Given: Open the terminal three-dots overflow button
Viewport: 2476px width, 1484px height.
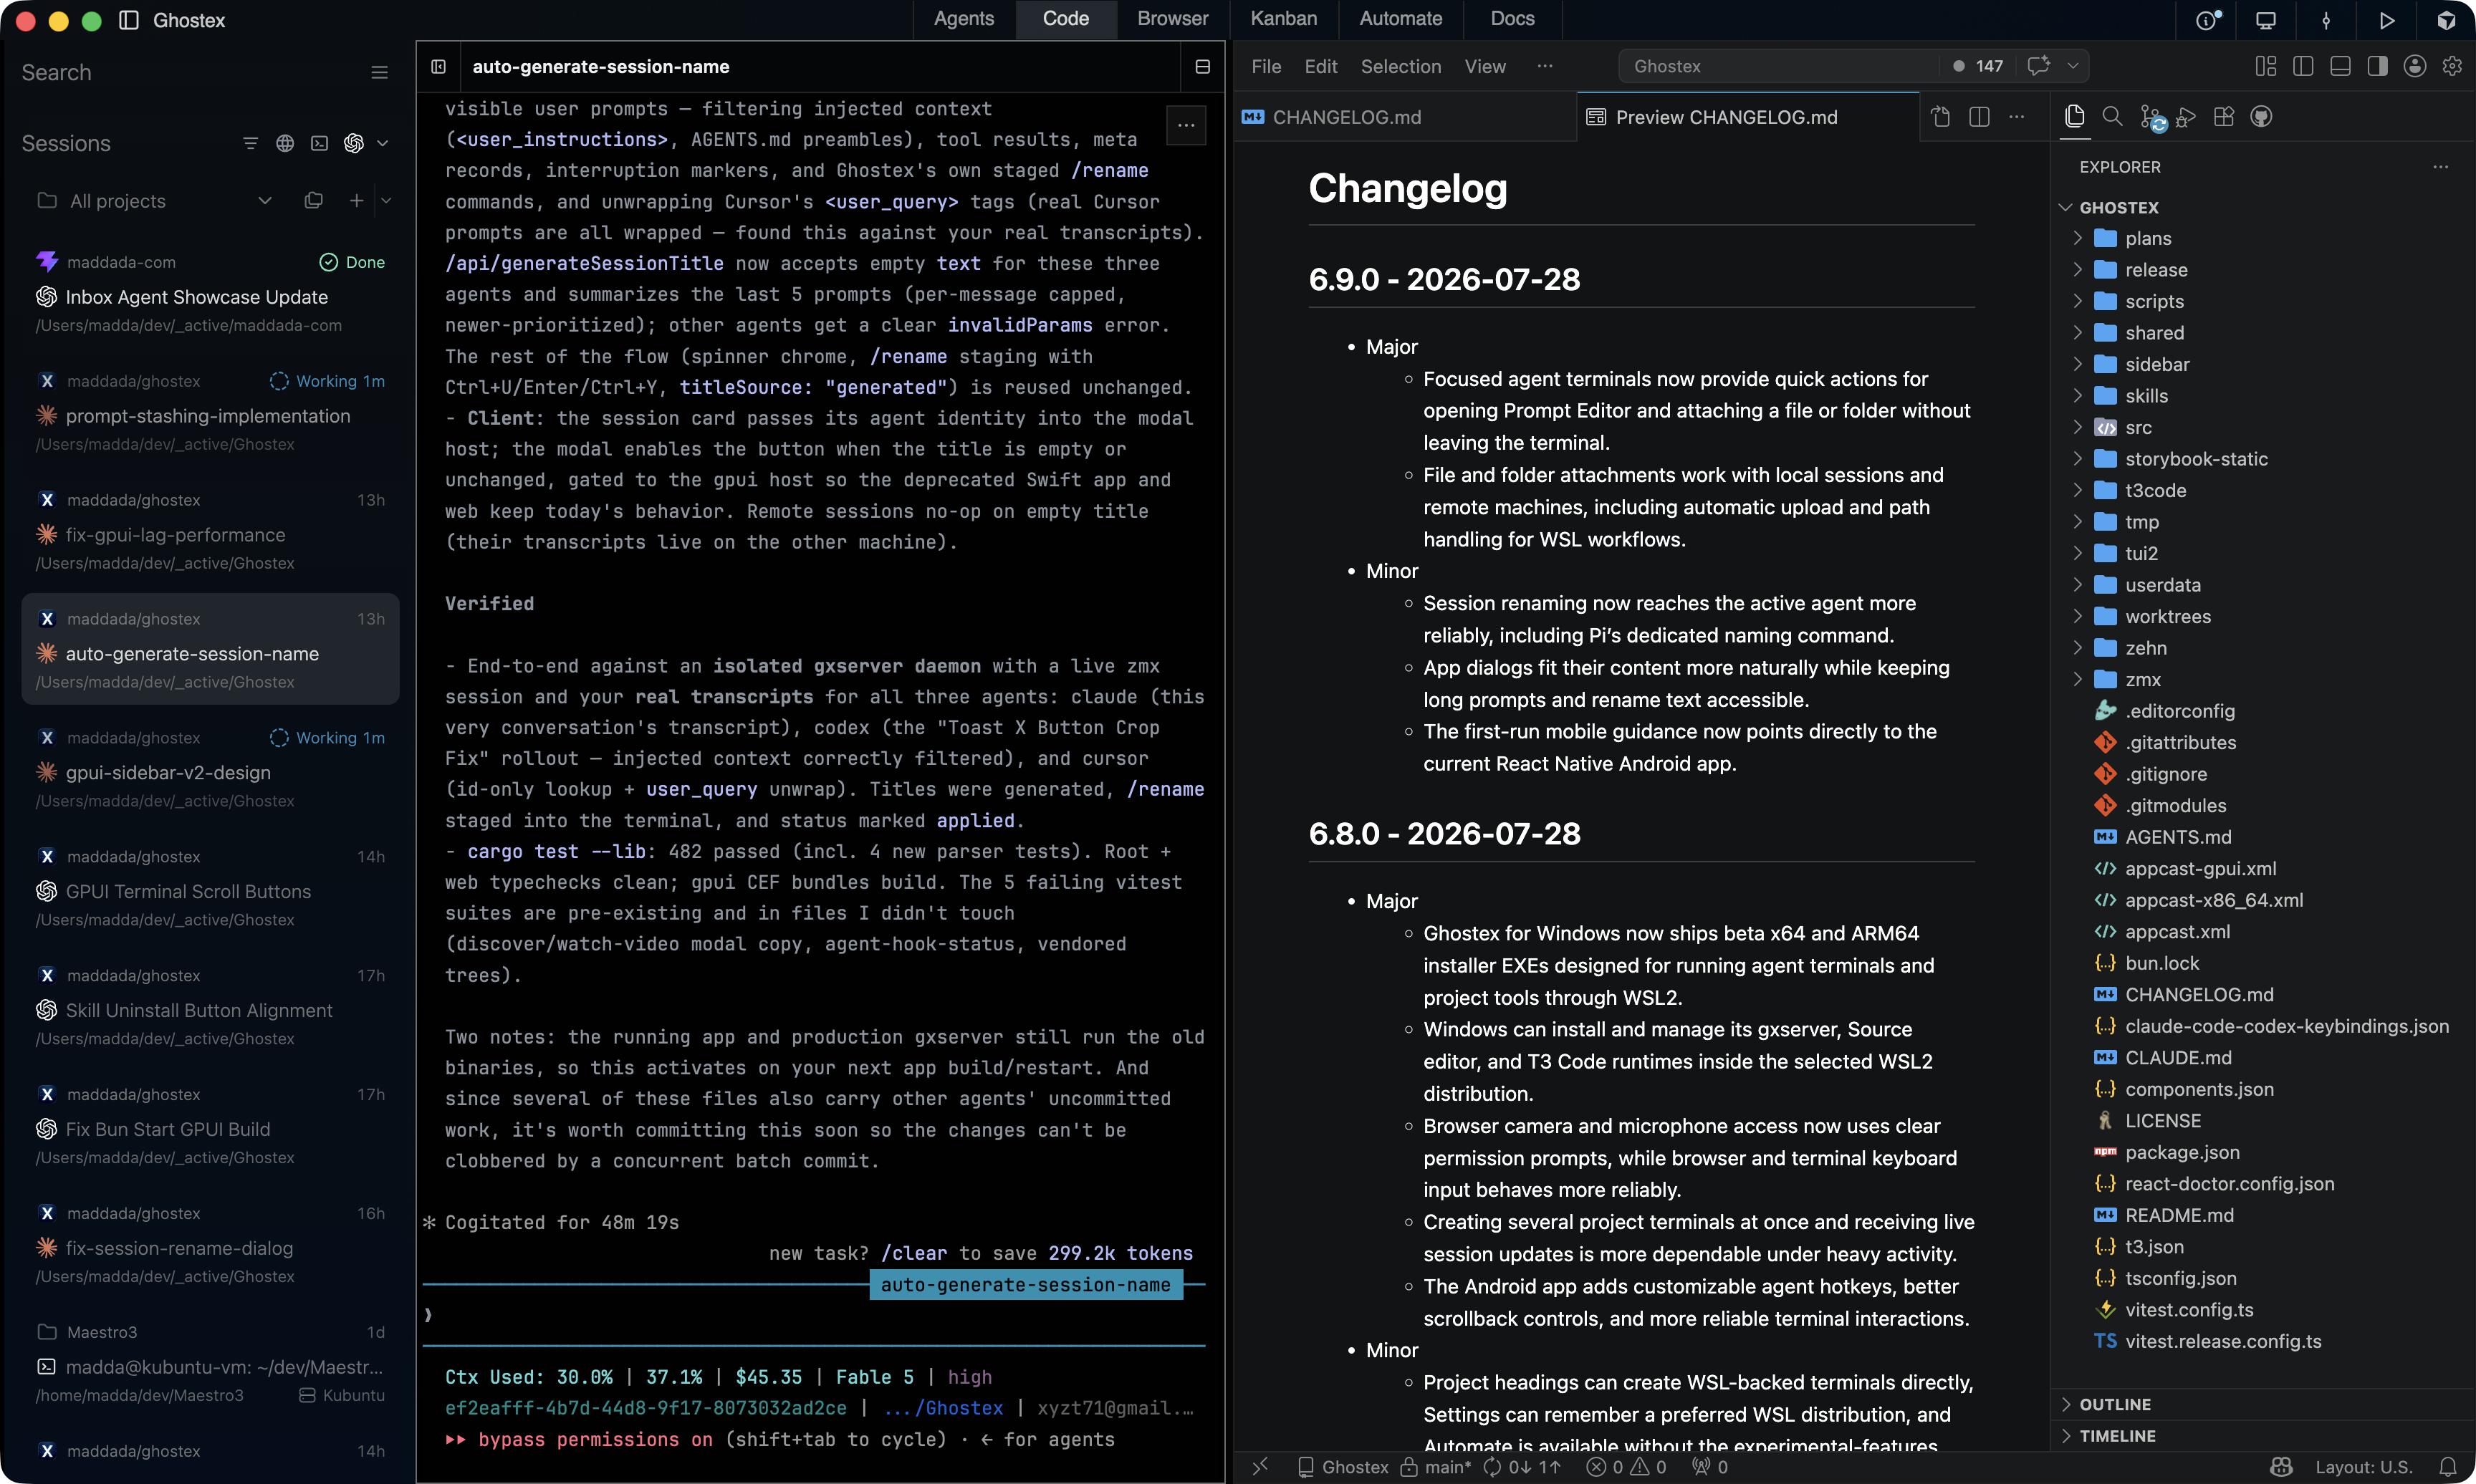Looking at the screenshot, I should coord(1186,125).
